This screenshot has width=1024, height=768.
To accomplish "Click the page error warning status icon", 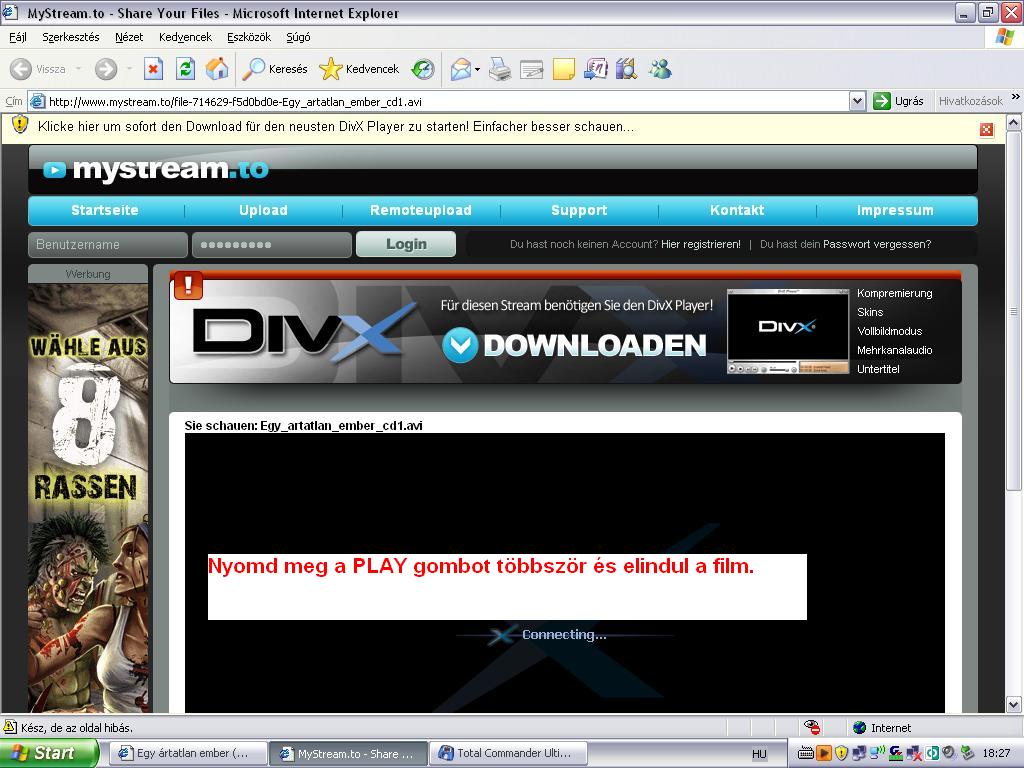I will [x=10, y=727].
